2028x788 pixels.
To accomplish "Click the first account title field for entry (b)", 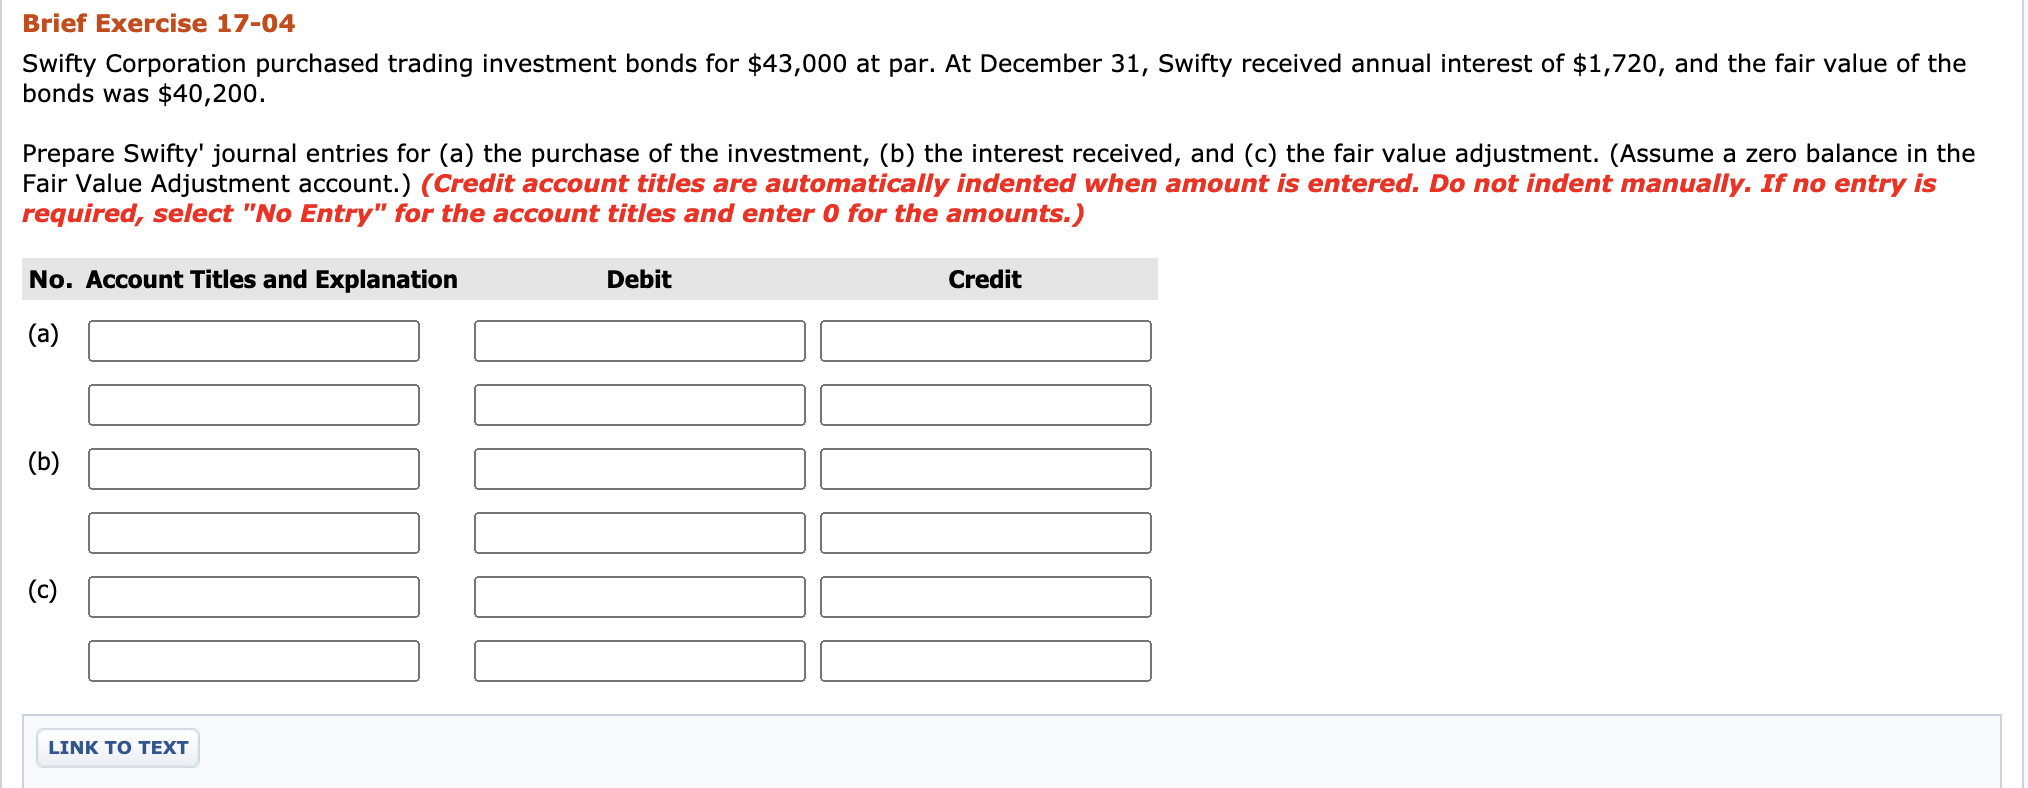I will pyautogui.click(x=254, y=468).
